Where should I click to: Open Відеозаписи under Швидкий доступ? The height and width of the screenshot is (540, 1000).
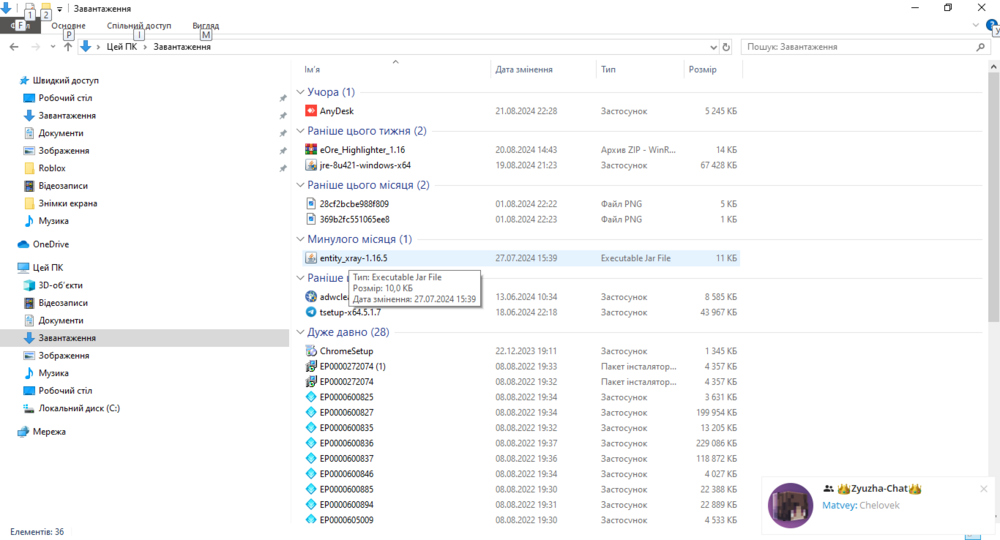pyautogui.click(x=62, y=186)
